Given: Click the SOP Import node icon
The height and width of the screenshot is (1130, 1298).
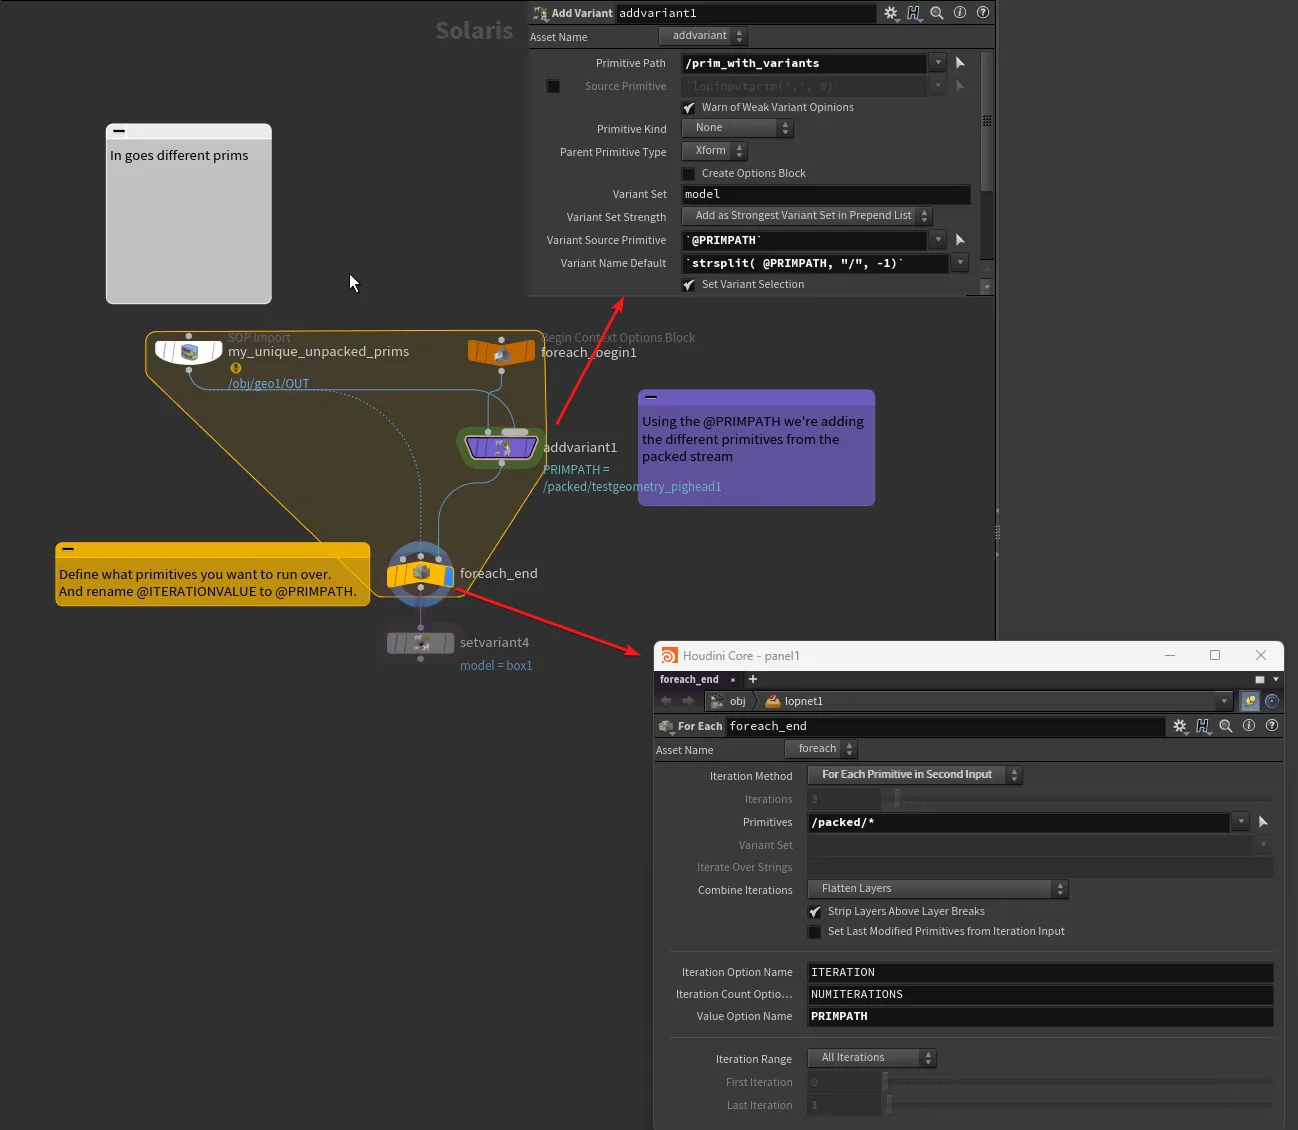Looking at the screenshot, I should (x=189, y=352).
